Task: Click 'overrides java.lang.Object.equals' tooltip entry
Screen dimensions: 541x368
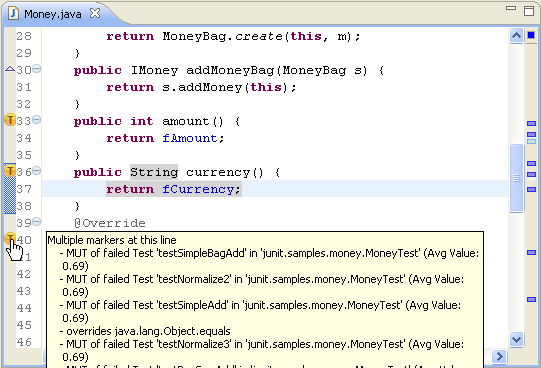Action: [x=145, y=331]
